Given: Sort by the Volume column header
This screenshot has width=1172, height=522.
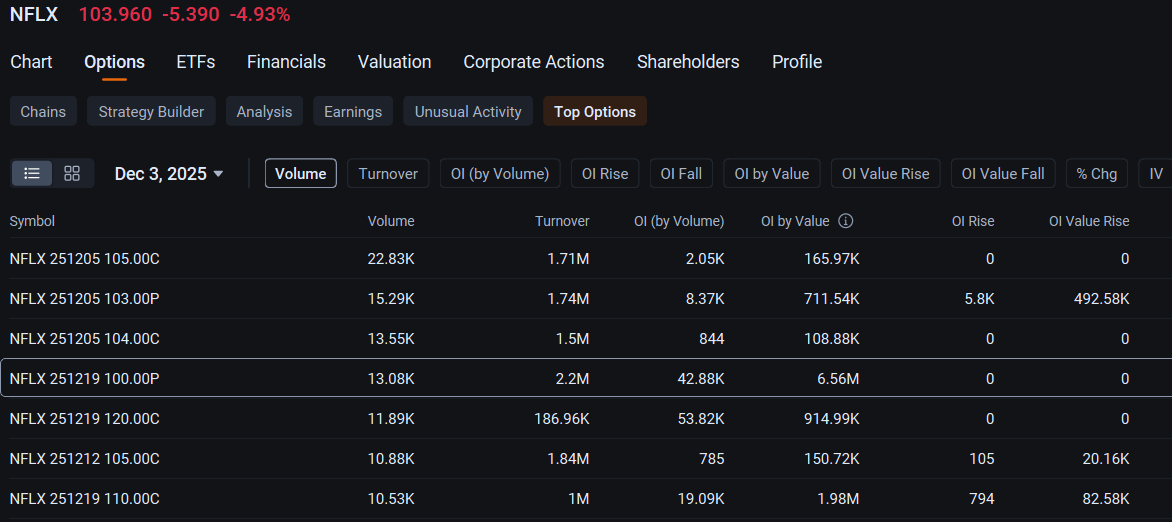Looking at the screenshot, I should click(391, 221).
